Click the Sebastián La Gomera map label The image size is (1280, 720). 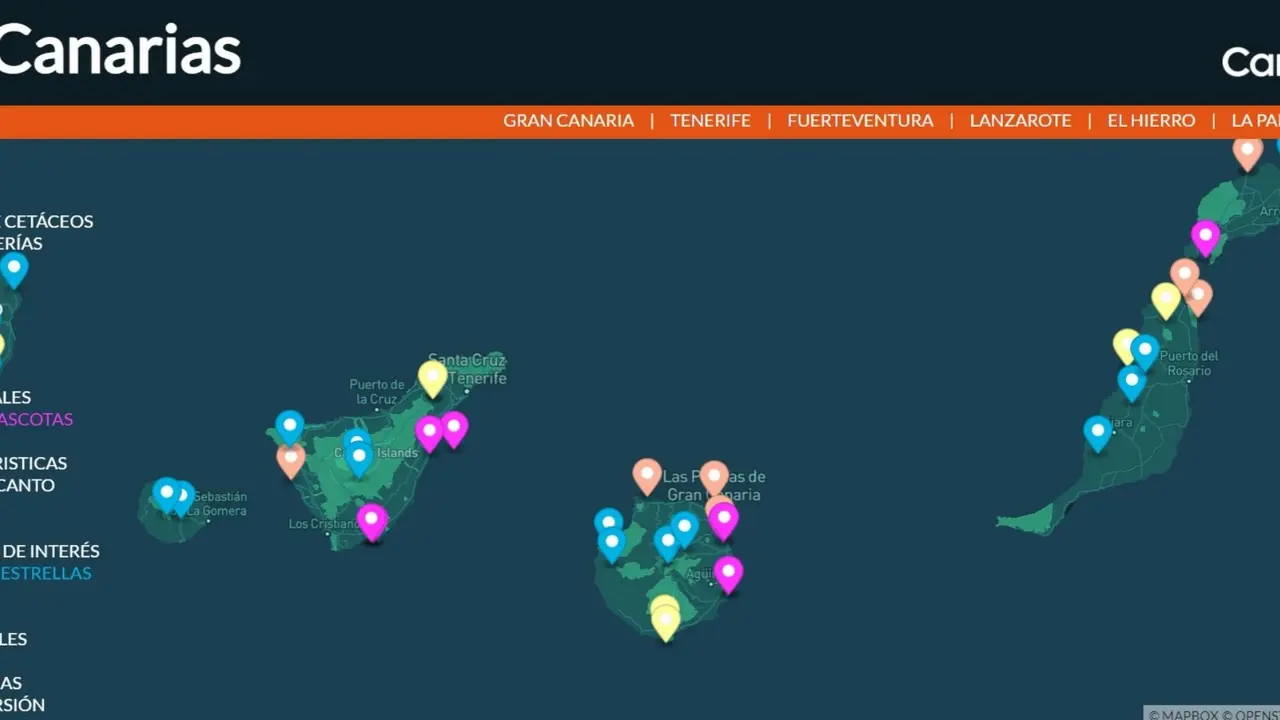point(220,503)
